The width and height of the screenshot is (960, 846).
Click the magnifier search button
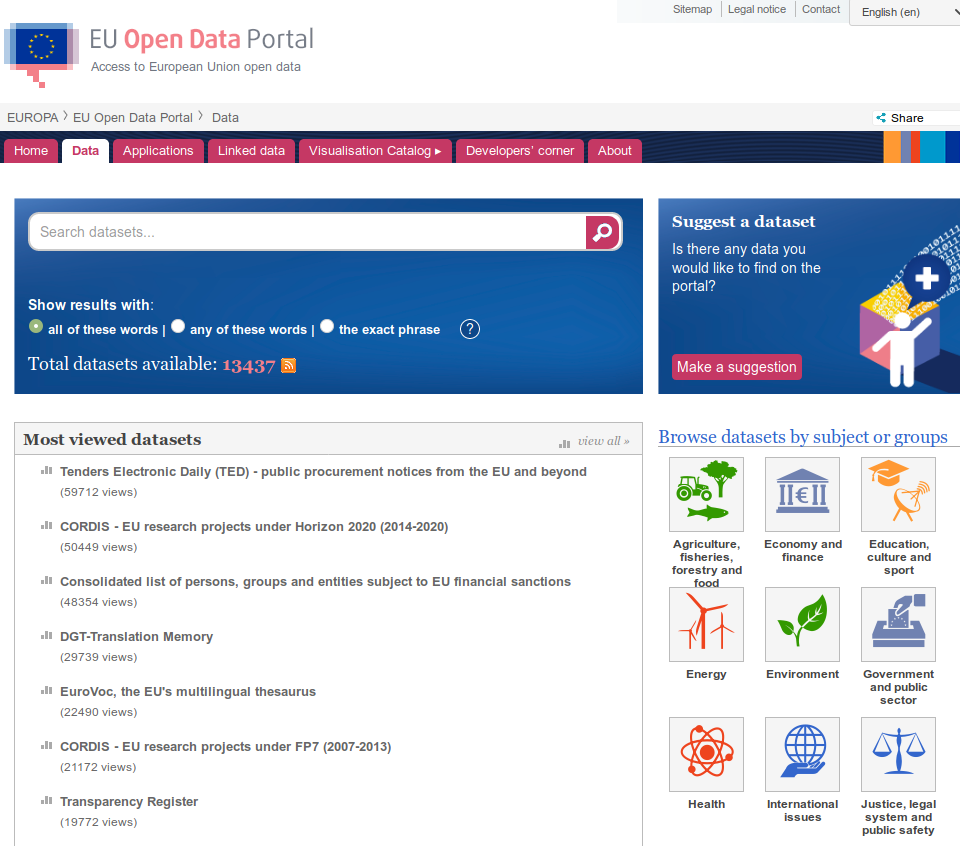(602, 232)
